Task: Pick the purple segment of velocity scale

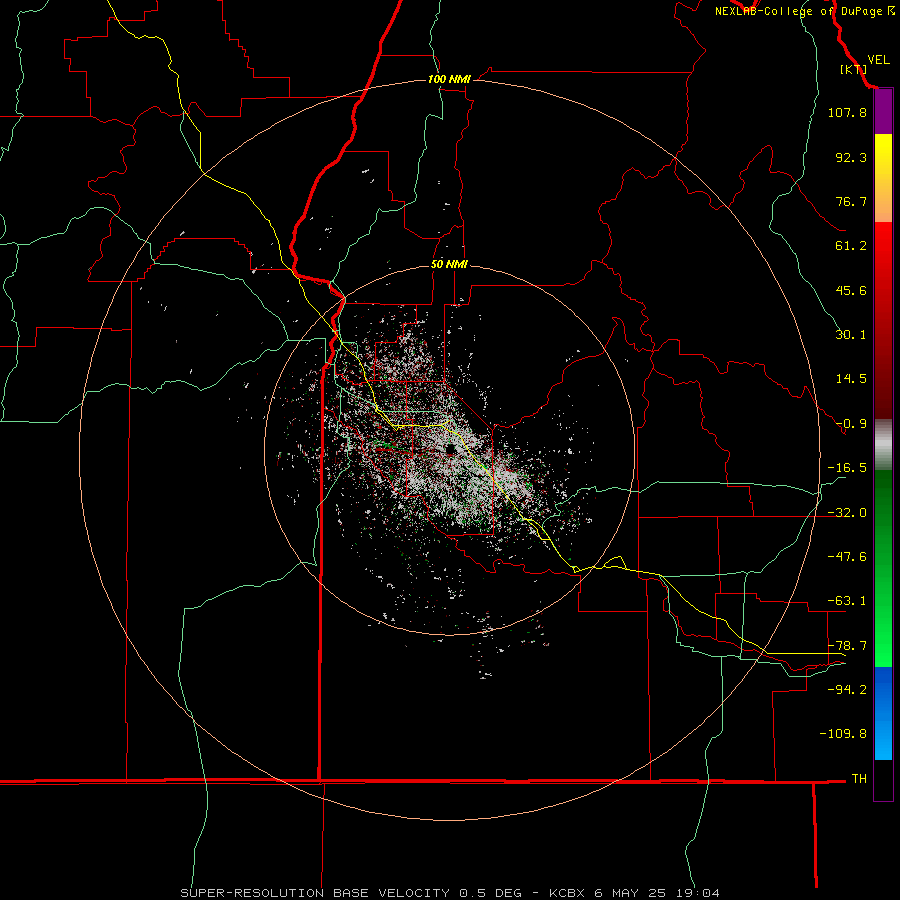Action: [883, 112]
